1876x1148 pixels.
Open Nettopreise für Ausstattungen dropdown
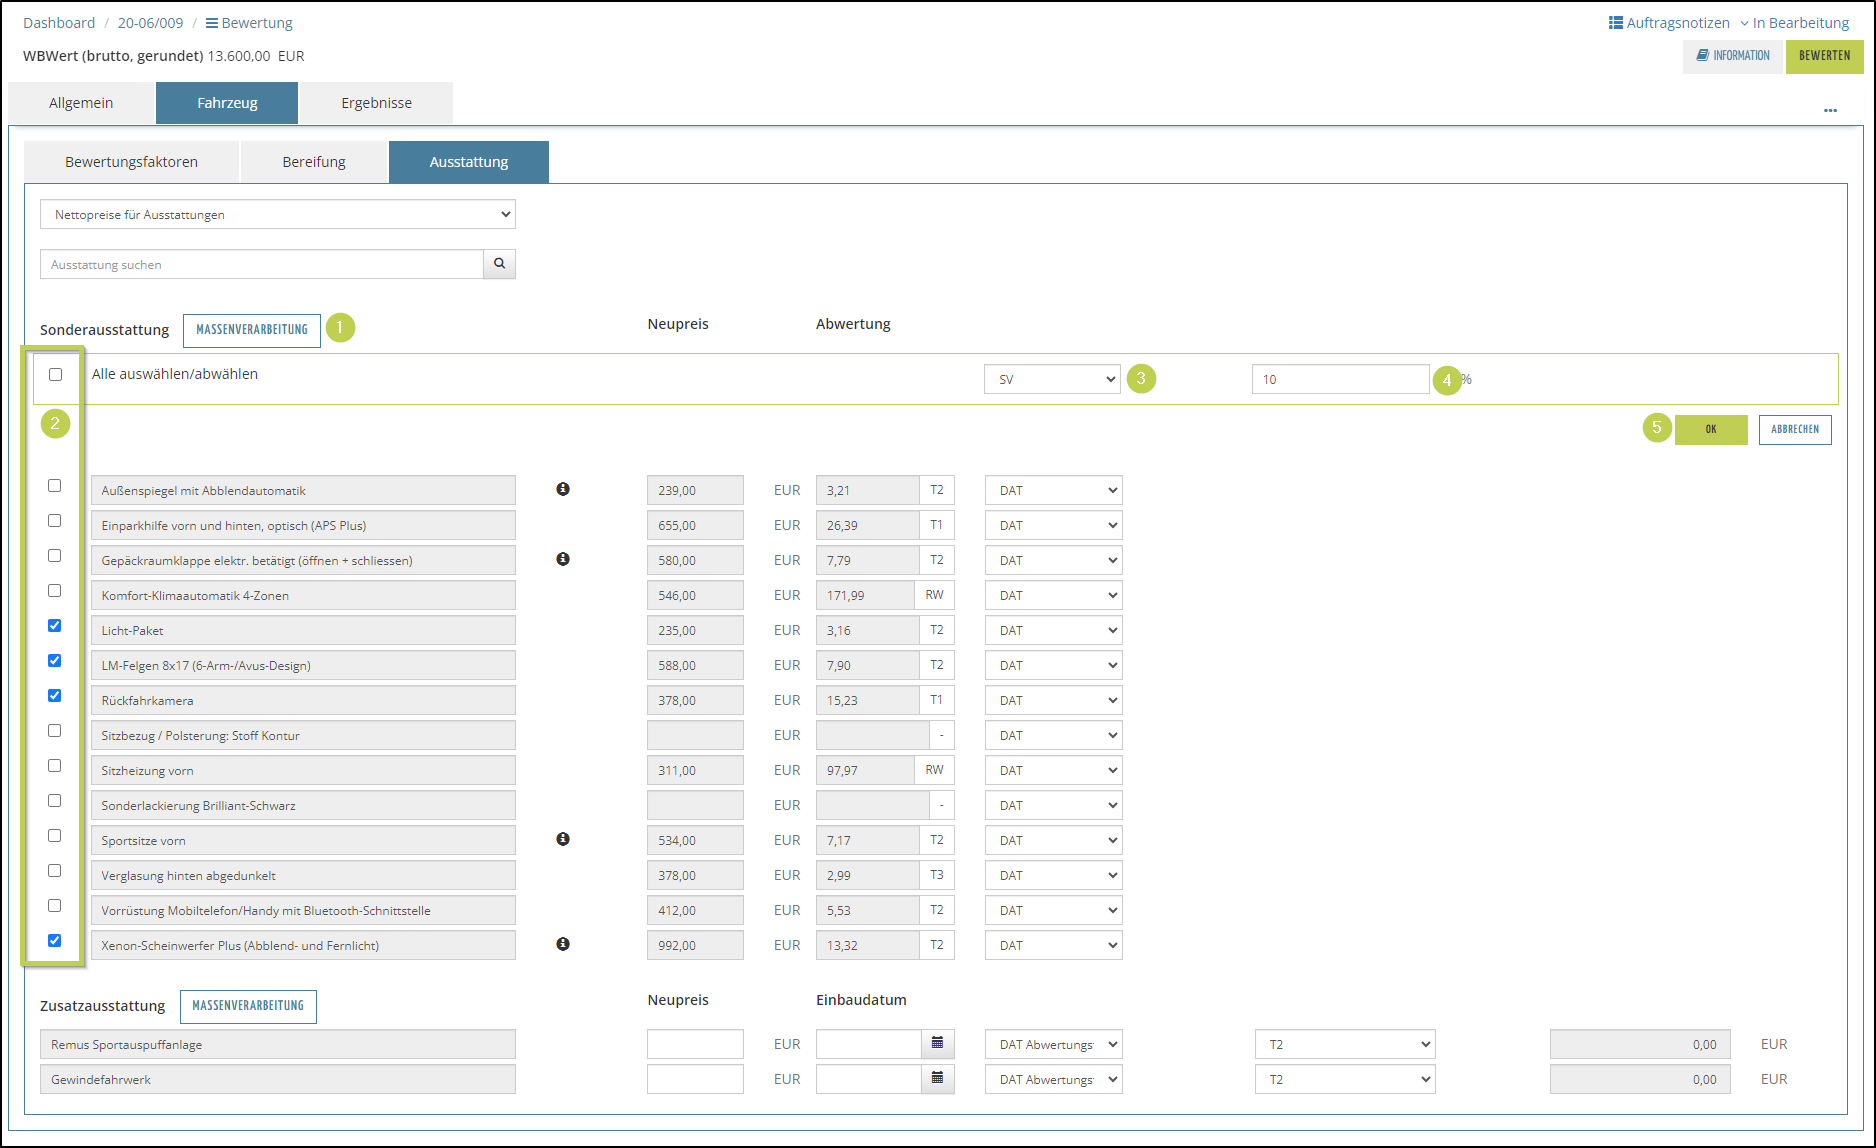pyautogui.click(x=278, y=214)
